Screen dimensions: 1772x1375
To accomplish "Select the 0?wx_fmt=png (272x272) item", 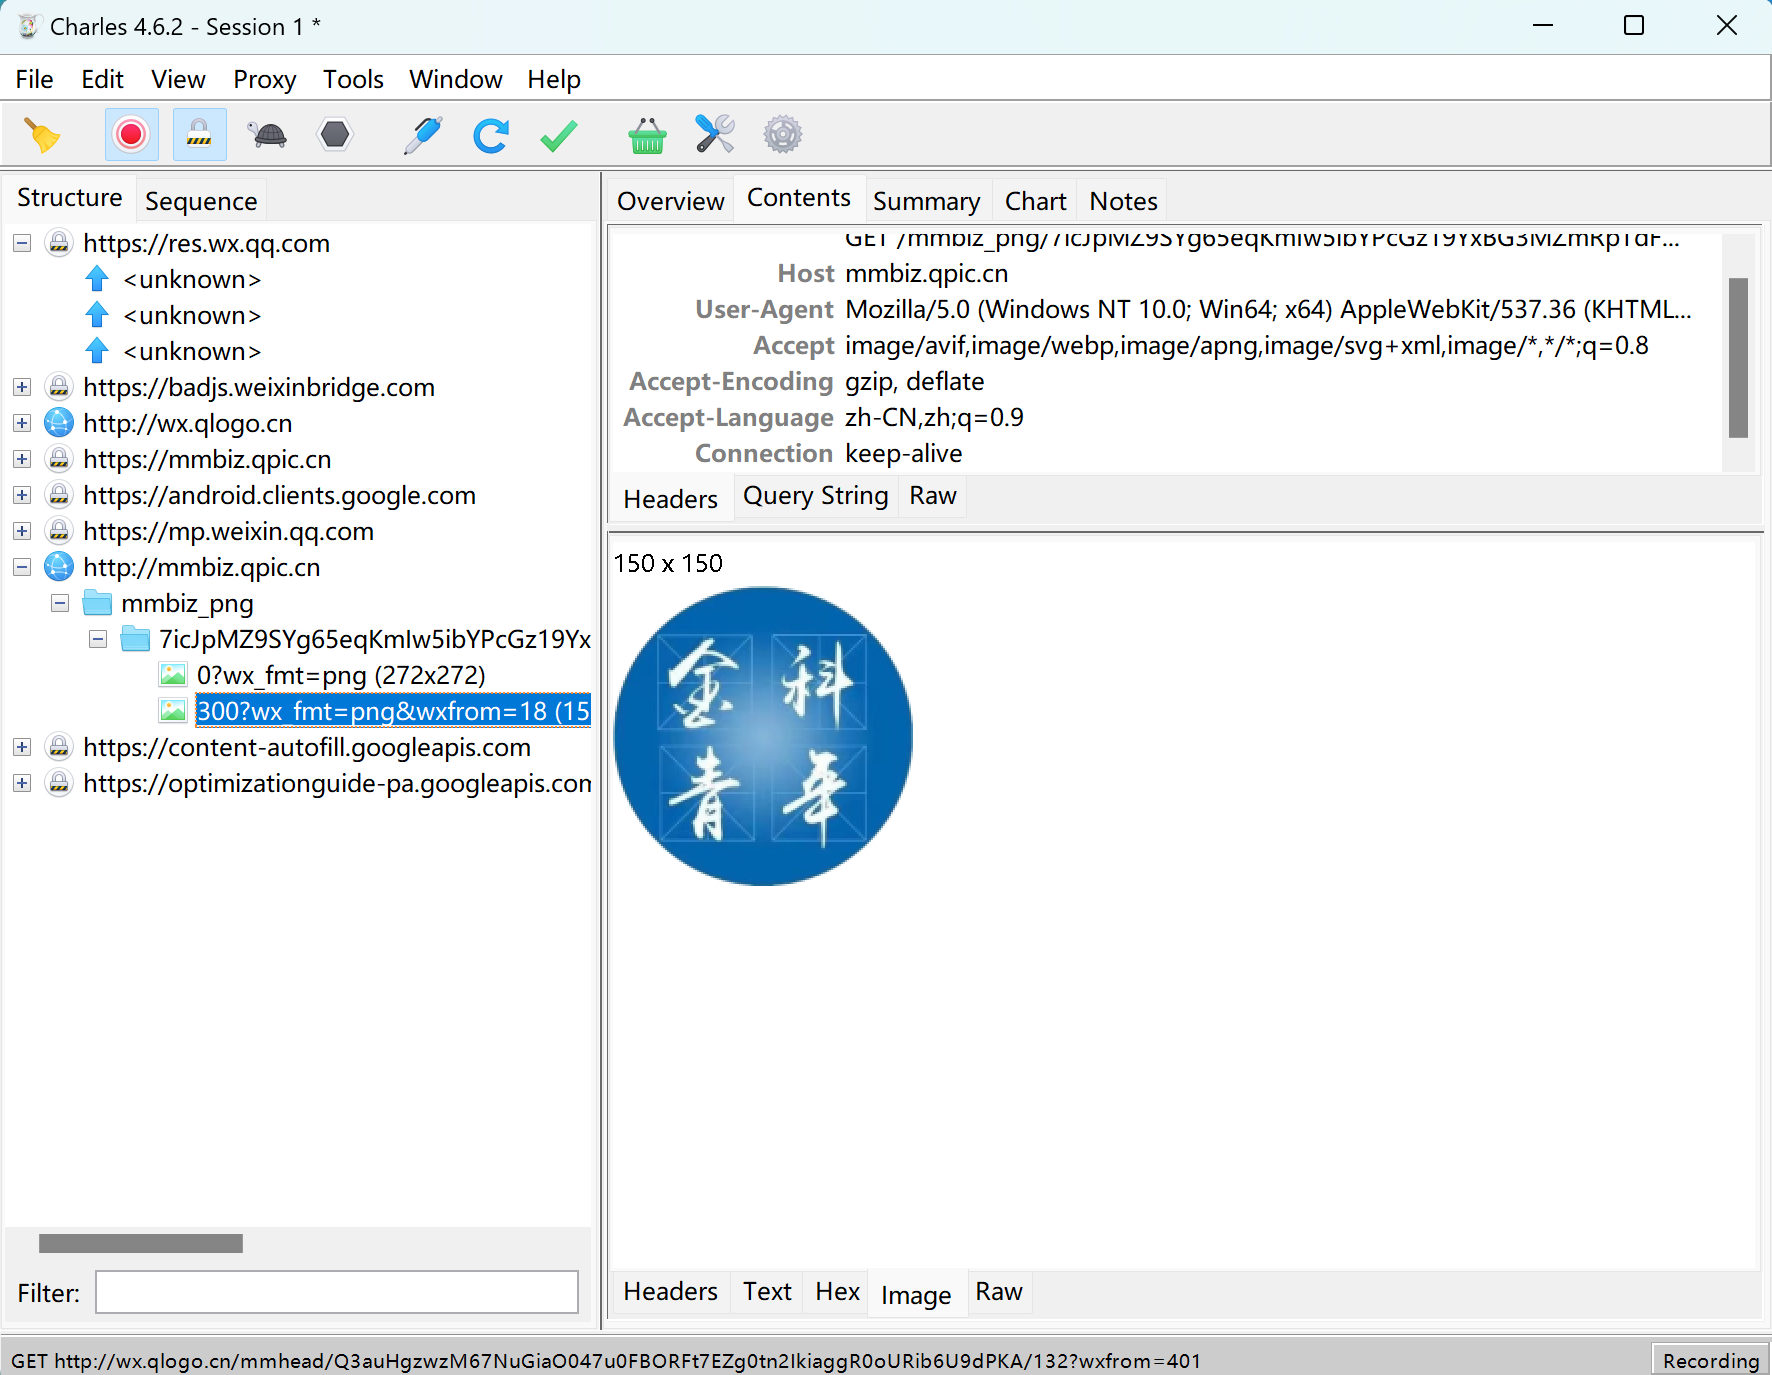I will click(341, 675).
